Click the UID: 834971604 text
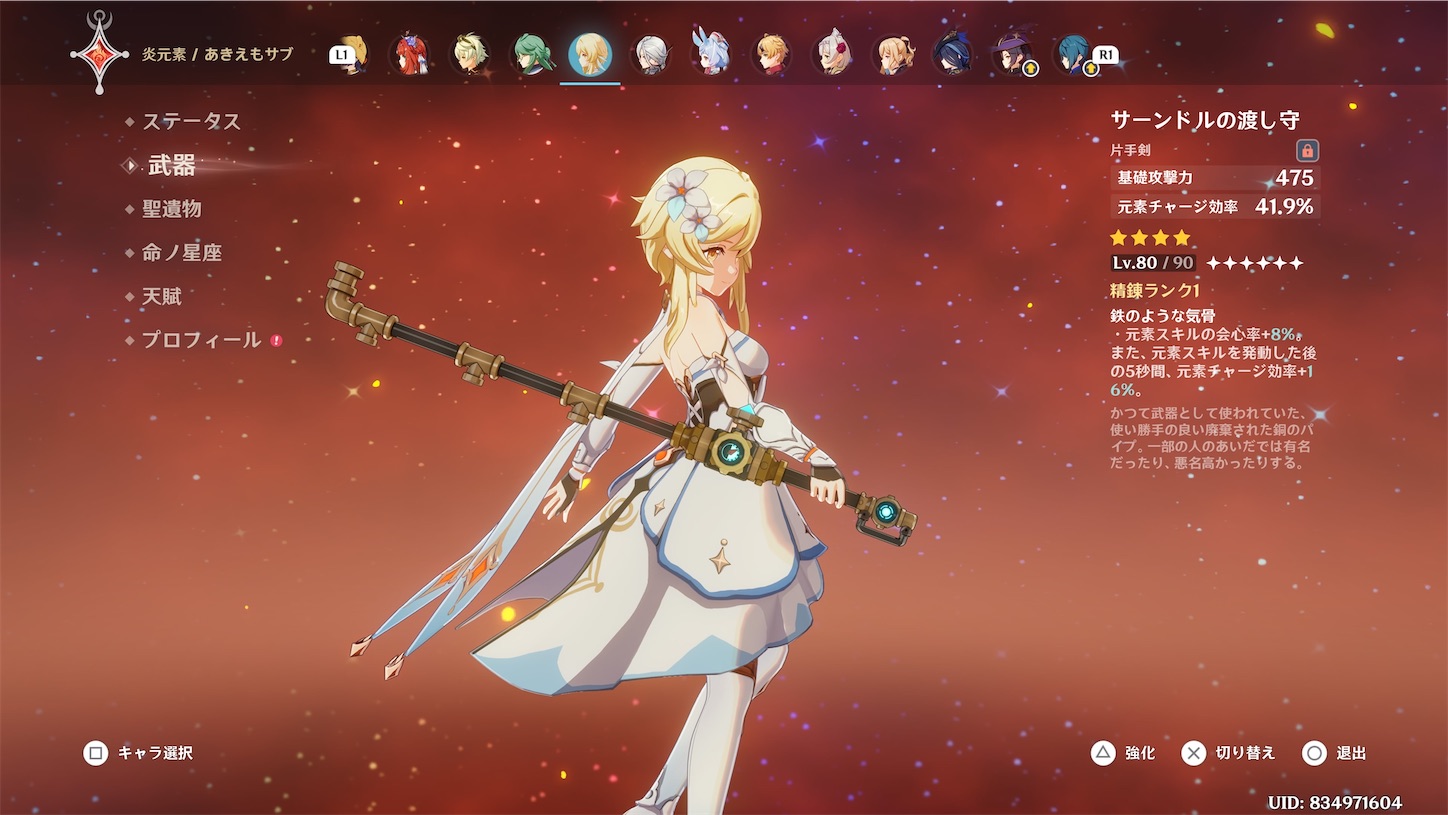Screen dimensions: 1448x815 coord(1334,802)
